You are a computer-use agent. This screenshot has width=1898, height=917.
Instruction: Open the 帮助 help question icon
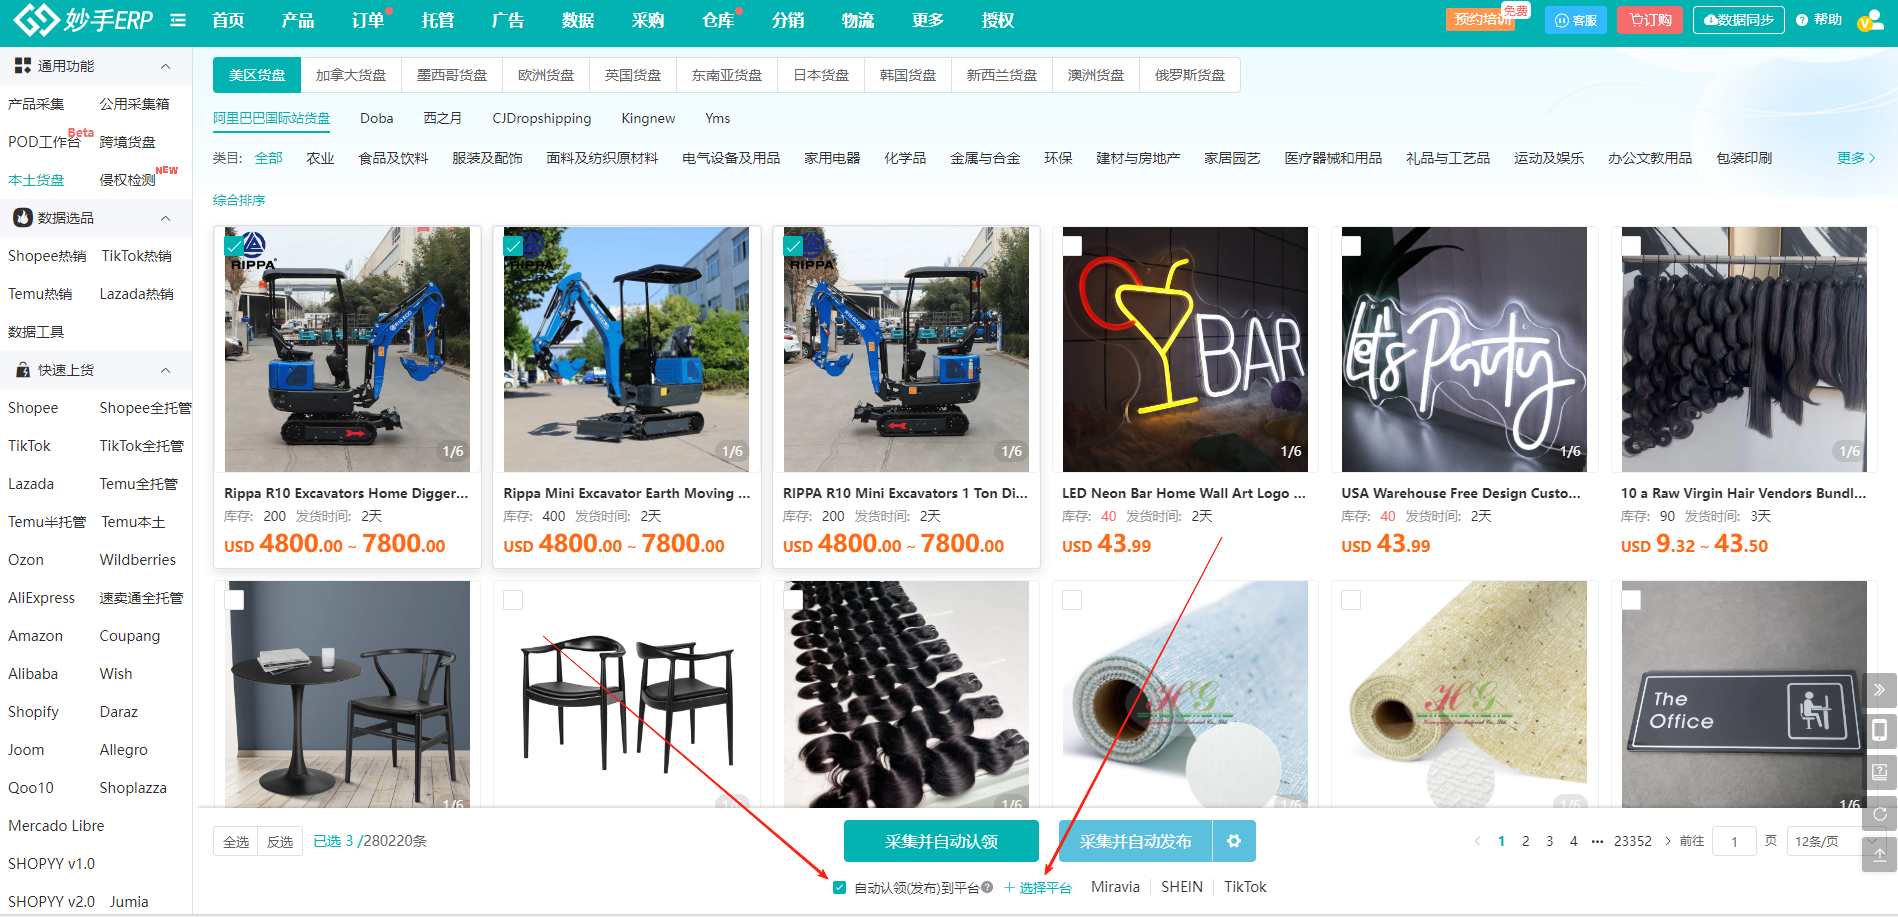(x=1802, y=20)
